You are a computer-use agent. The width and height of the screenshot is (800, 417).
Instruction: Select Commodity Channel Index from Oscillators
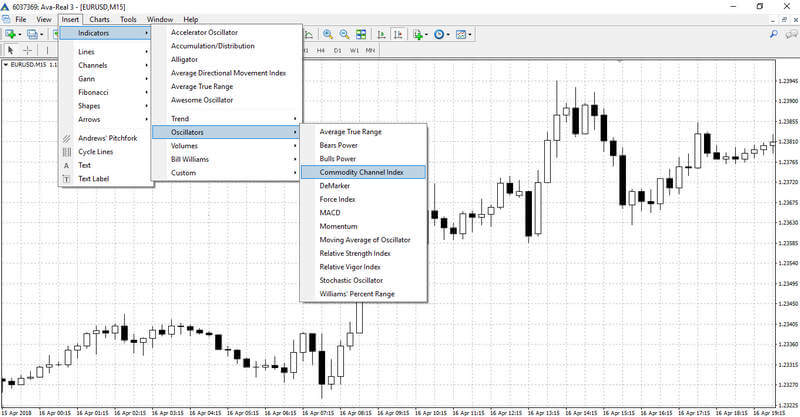pos(363,172)
